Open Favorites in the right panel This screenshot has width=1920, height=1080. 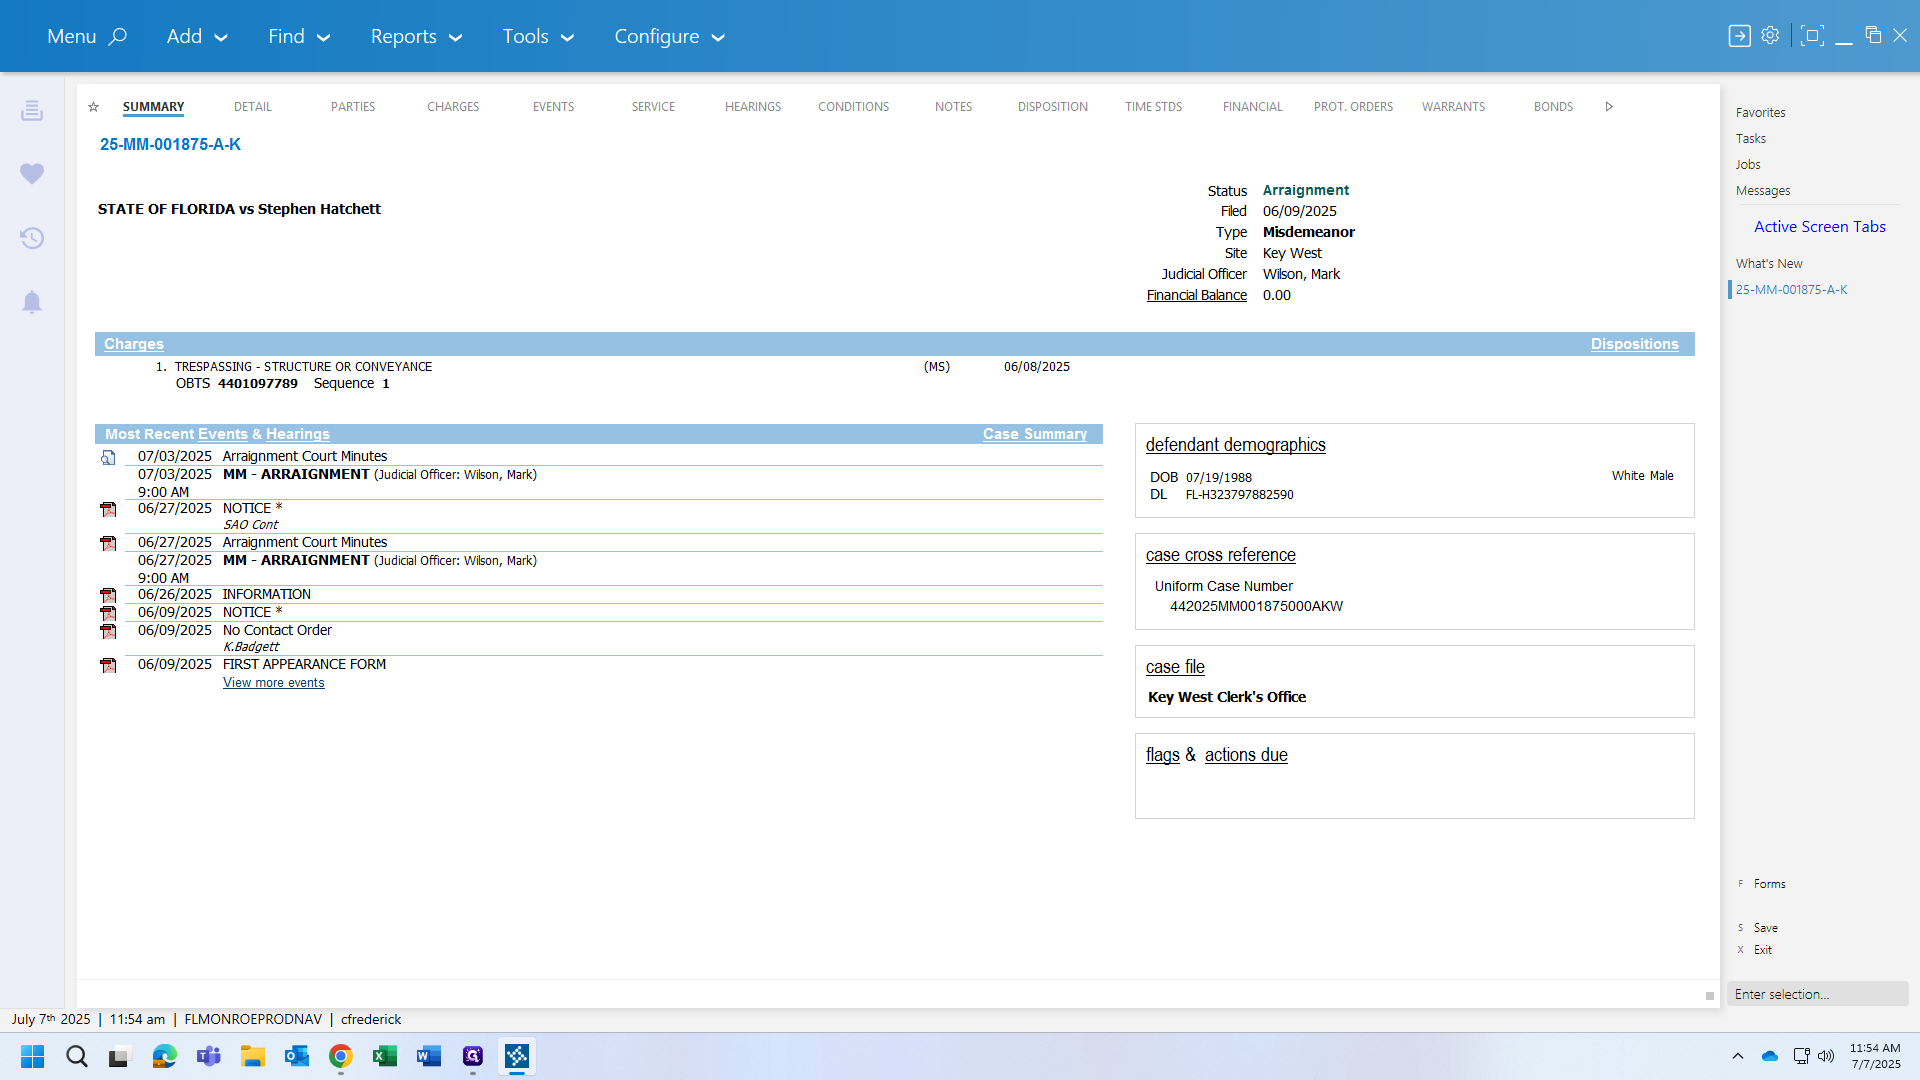pos(1760,113)
